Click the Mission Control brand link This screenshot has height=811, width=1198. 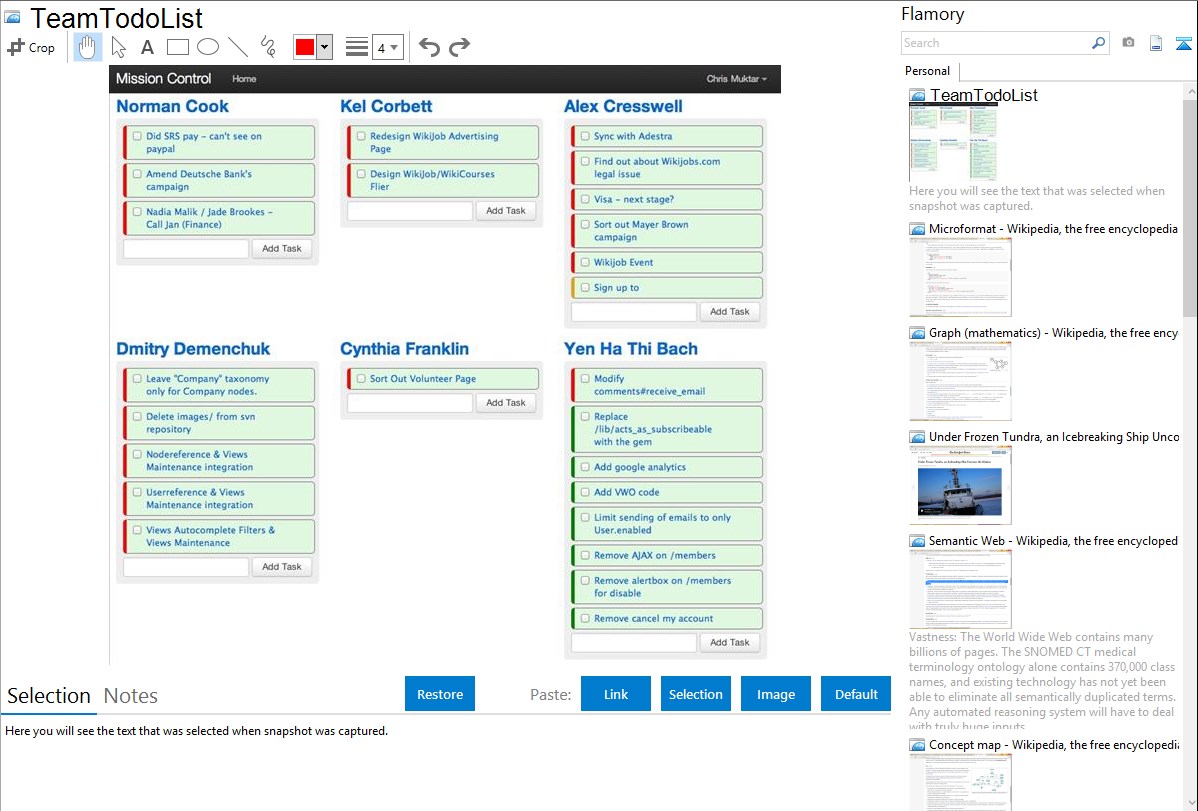(x=164, y=79)
